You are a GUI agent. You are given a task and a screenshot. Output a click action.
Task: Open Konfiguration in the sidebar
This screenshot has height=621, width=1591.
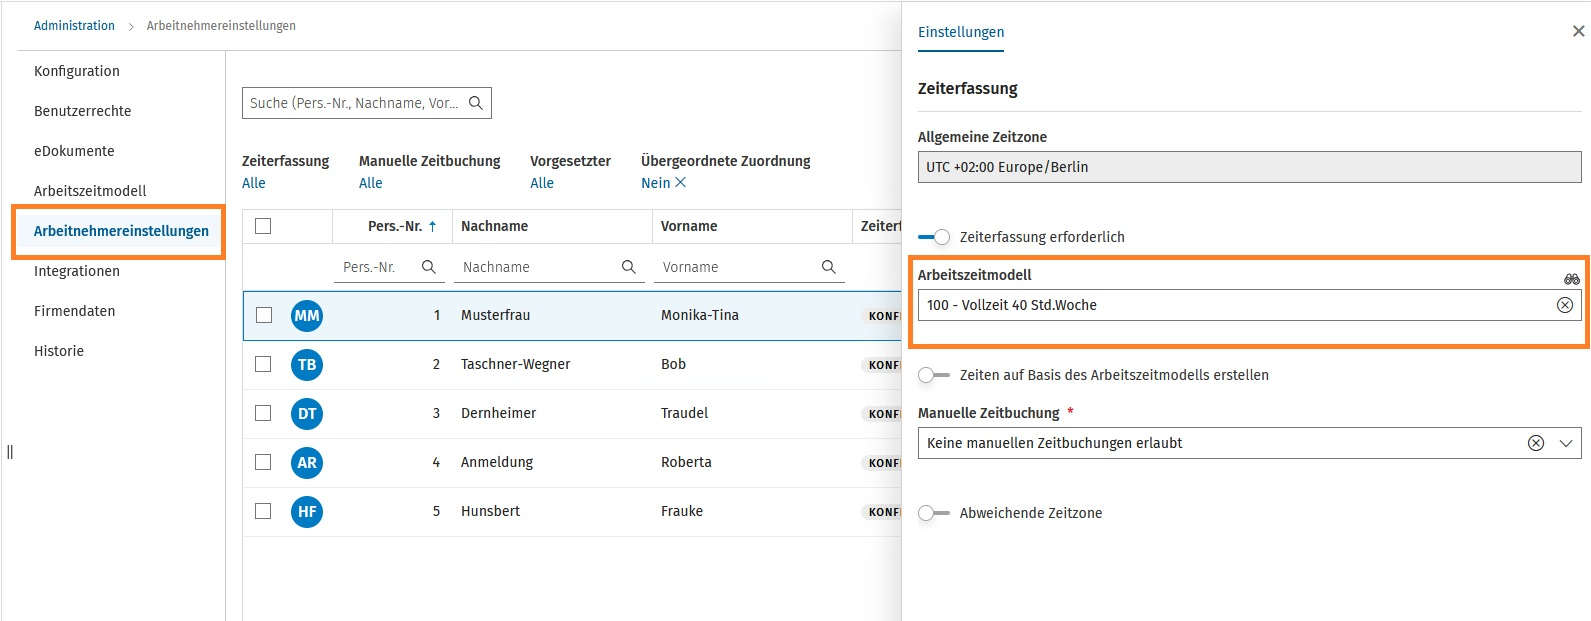click(x=77, y=71)
